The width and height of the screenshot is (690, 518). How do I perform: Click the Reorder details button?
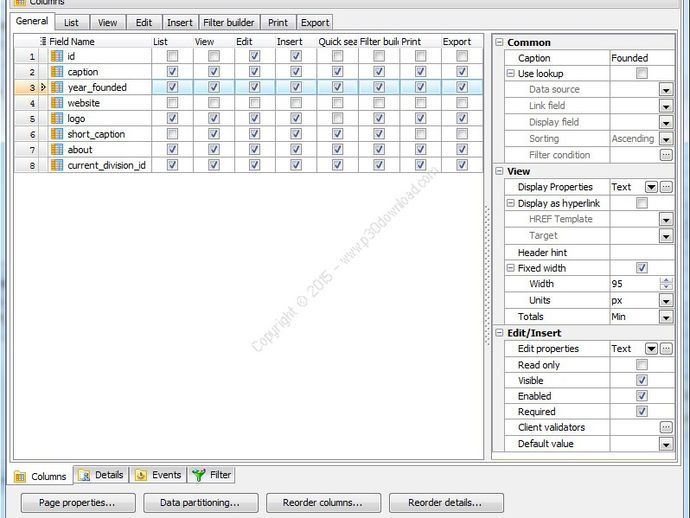pyautogui.click(x=446, y=503)
